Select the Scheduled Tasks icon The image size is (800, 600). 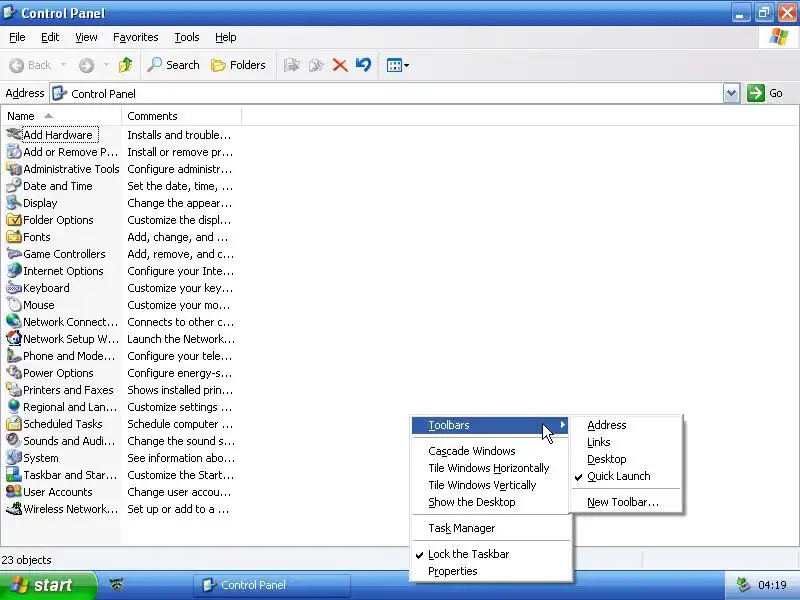[x=14, y=424]
